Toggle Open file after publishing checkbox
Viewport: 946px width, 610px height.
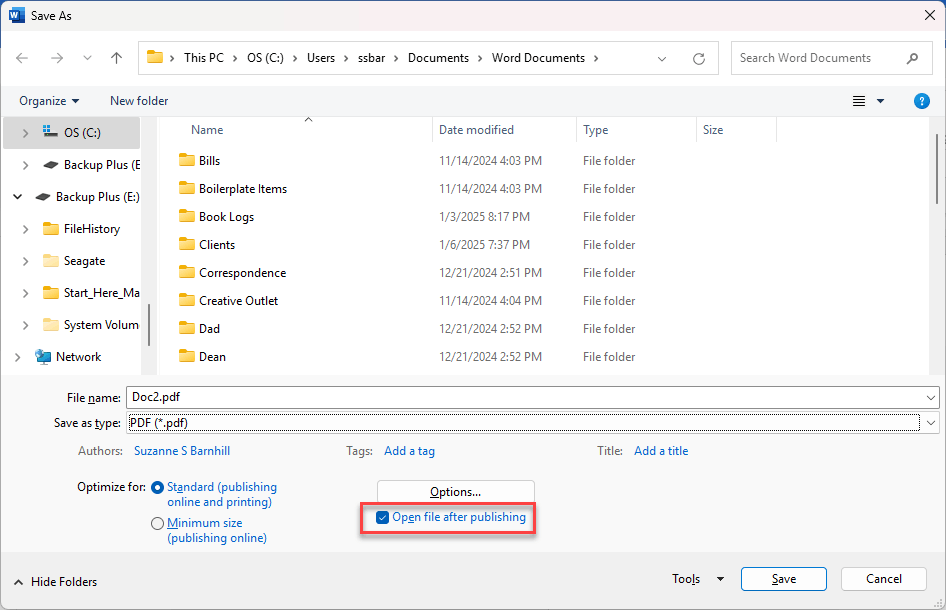[382, 517]
